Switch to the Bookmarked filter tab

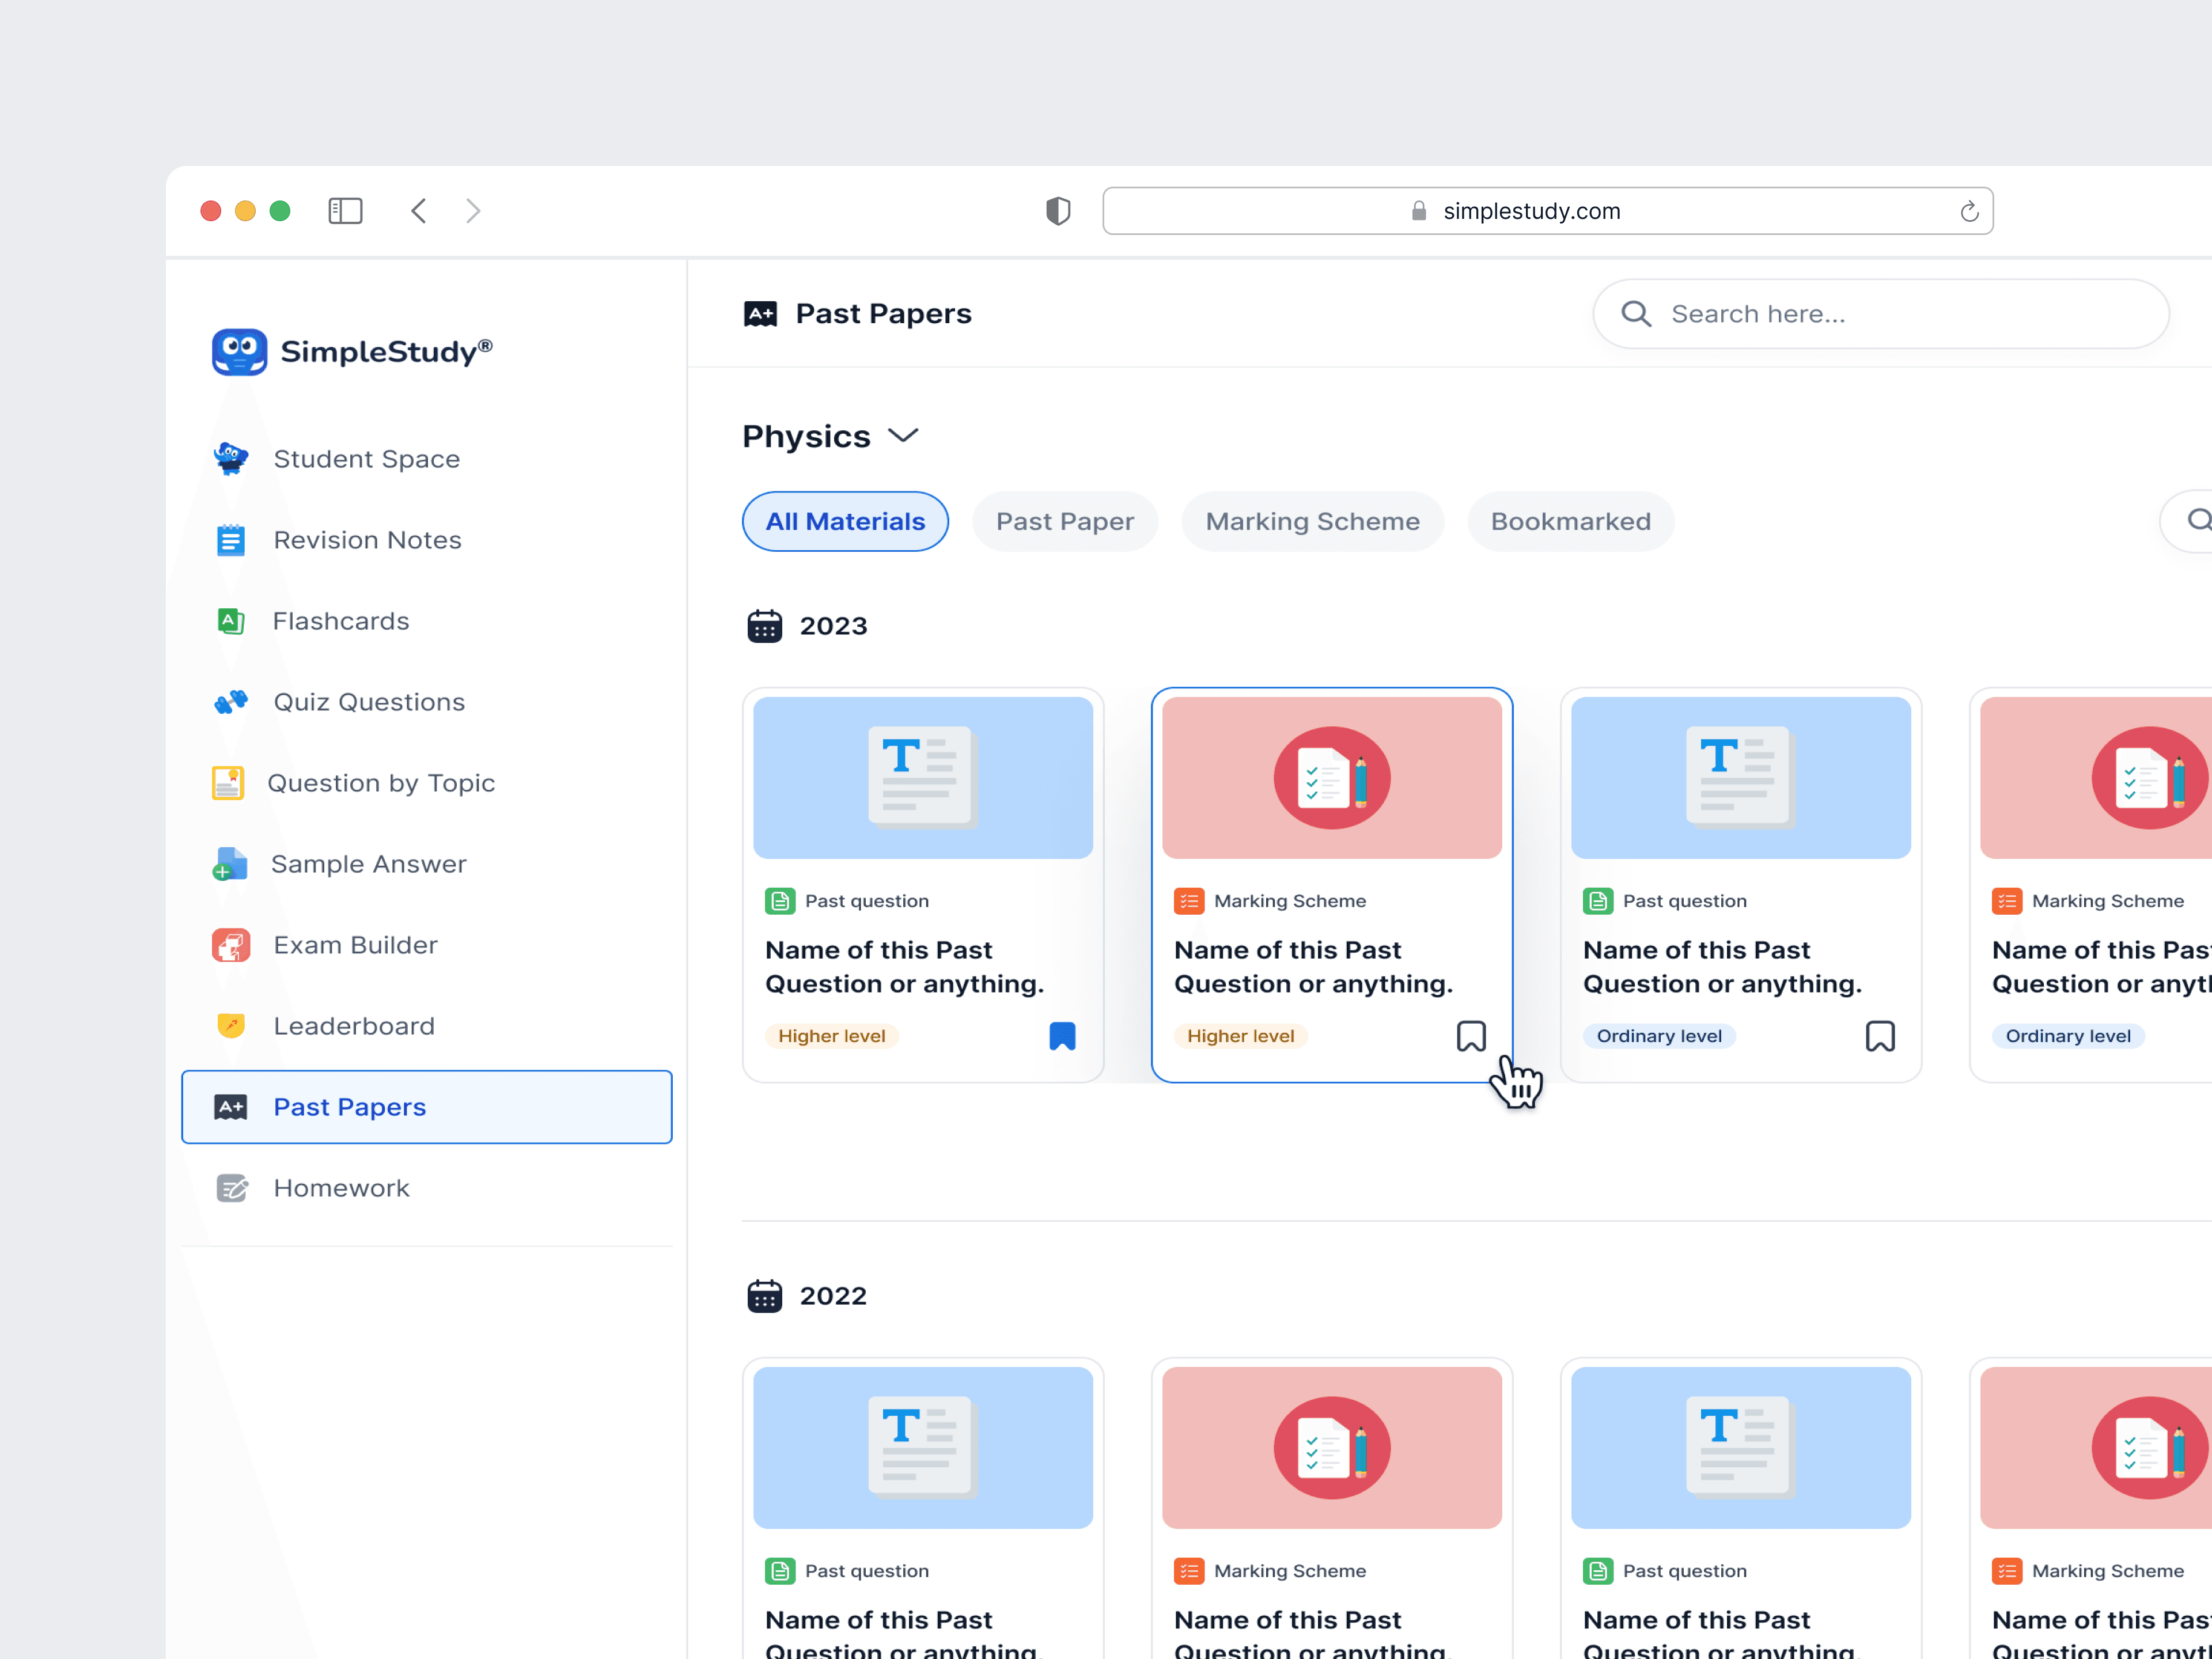pyautogui.click(x=1570, y=521)
